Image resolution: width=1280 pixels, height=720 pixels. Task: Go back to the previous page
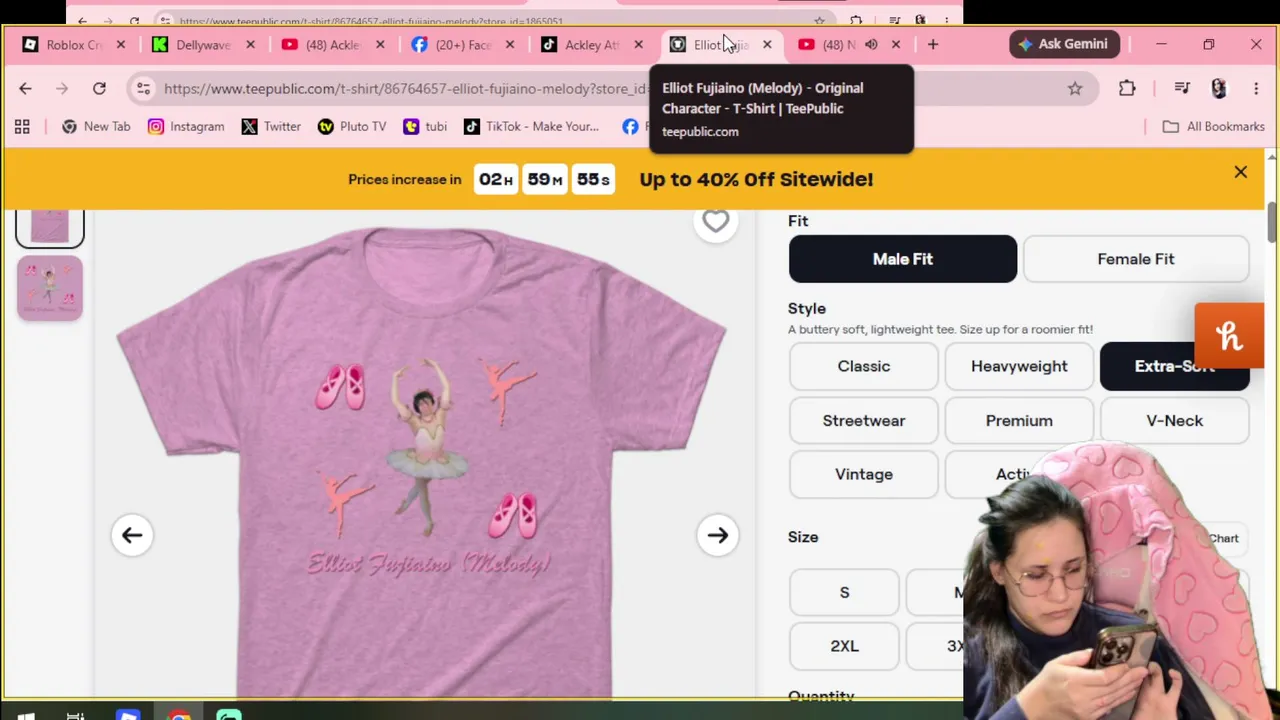[25, 89]
